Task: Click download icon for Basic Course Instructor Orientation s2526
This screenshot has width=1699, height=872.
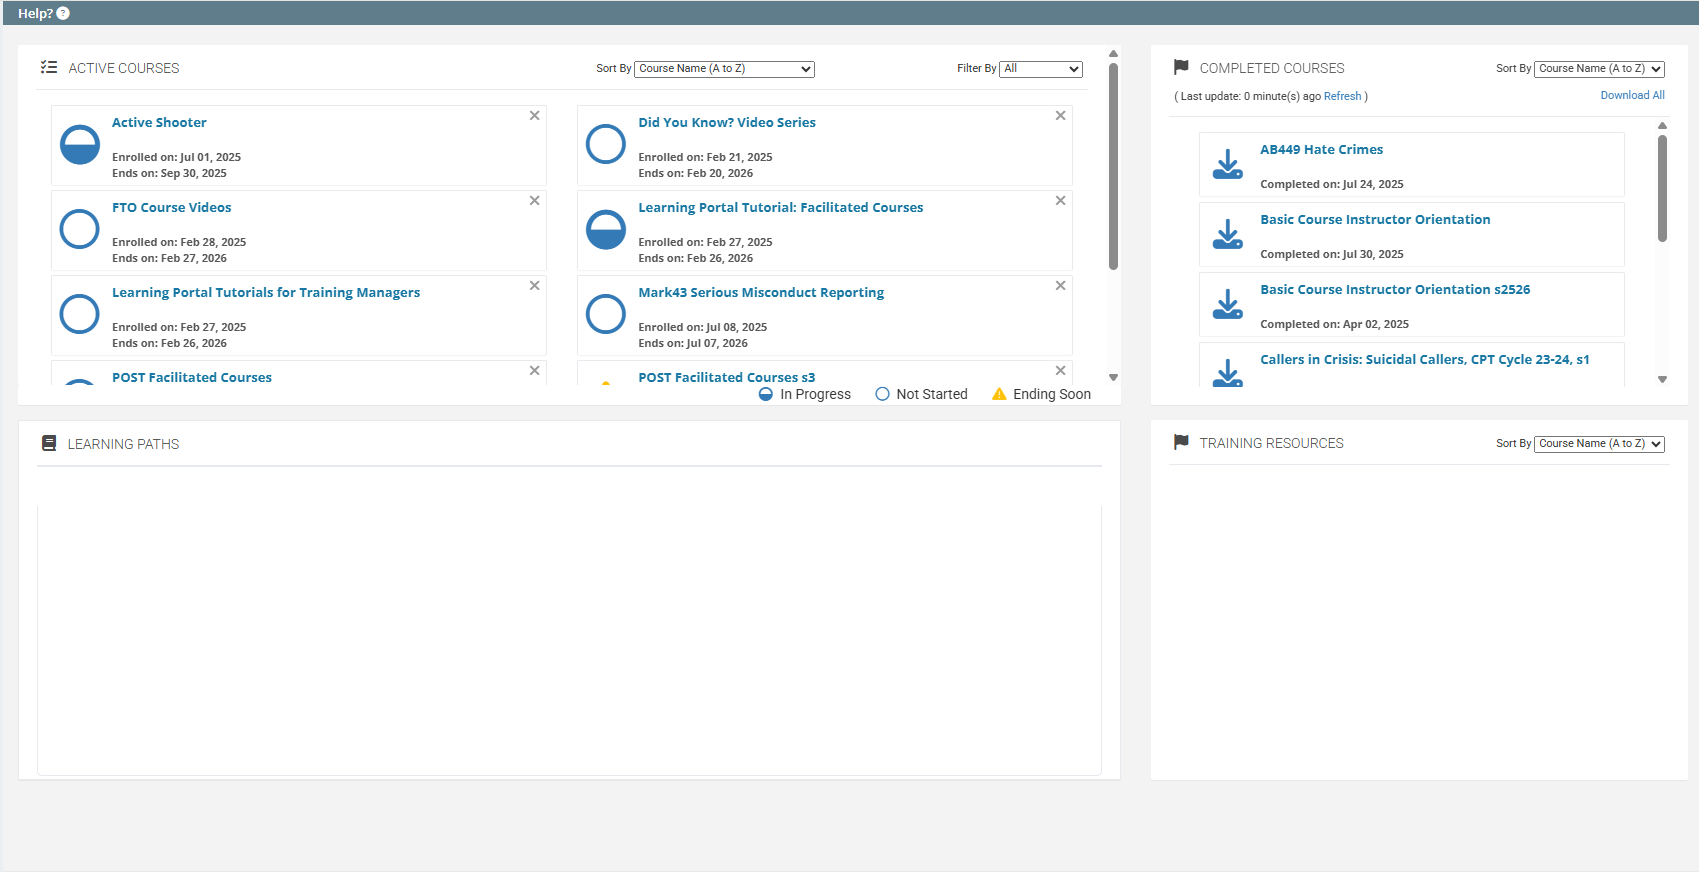Action: (1227, 305)
